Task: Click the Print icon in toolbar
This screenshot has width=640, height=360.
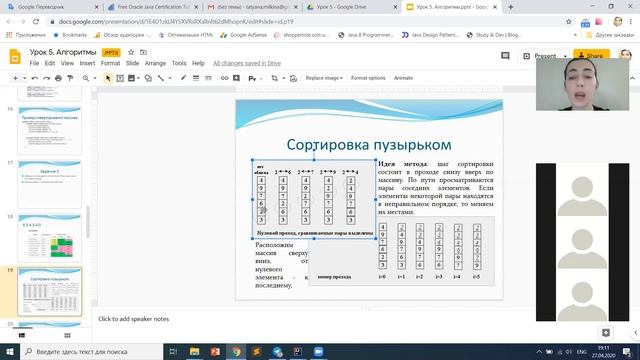Action: (x=58, y=78)
